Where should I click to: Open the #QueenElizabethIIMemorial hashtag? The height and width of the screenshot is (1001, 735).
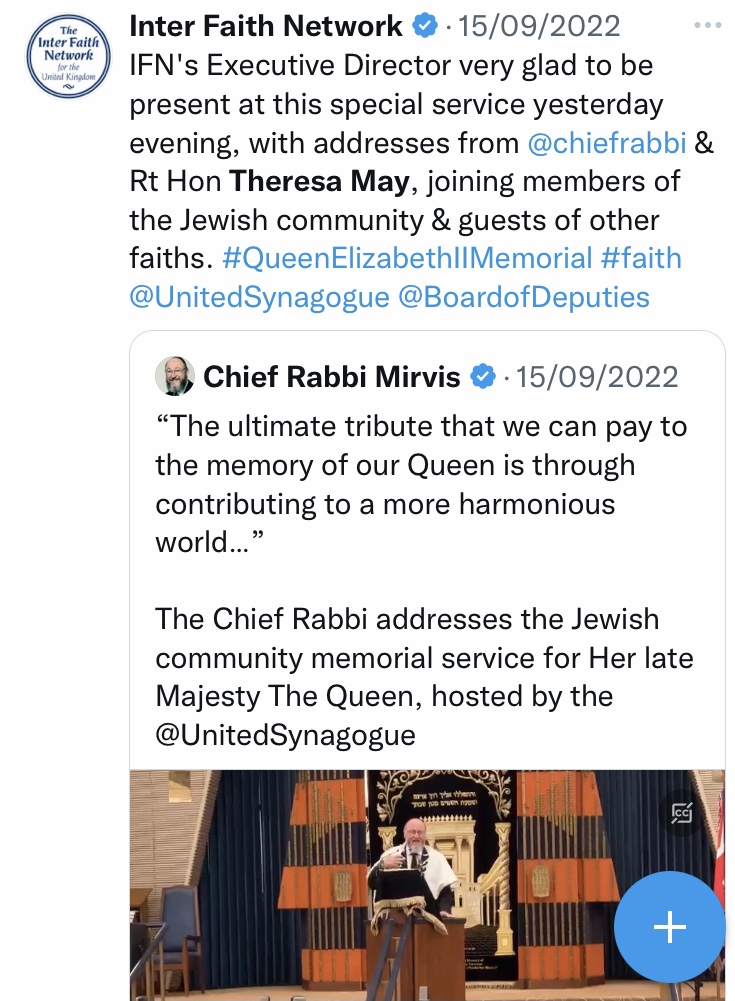pos(407,258)
